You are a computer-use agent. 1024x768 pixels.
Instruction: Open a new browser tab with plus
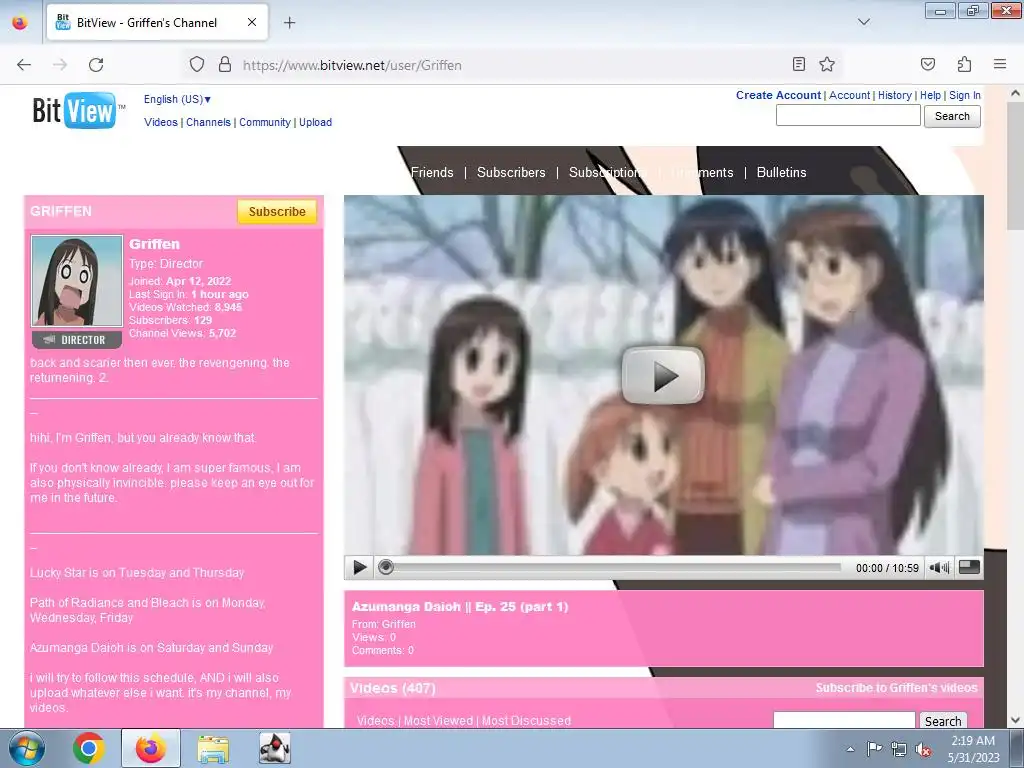(x=289, y=22)
